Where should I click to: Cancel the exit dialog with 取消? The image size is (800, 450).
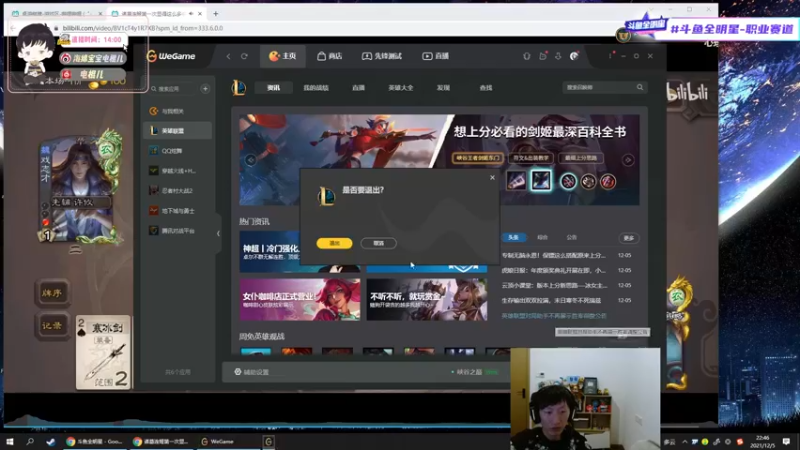(379, 243)
